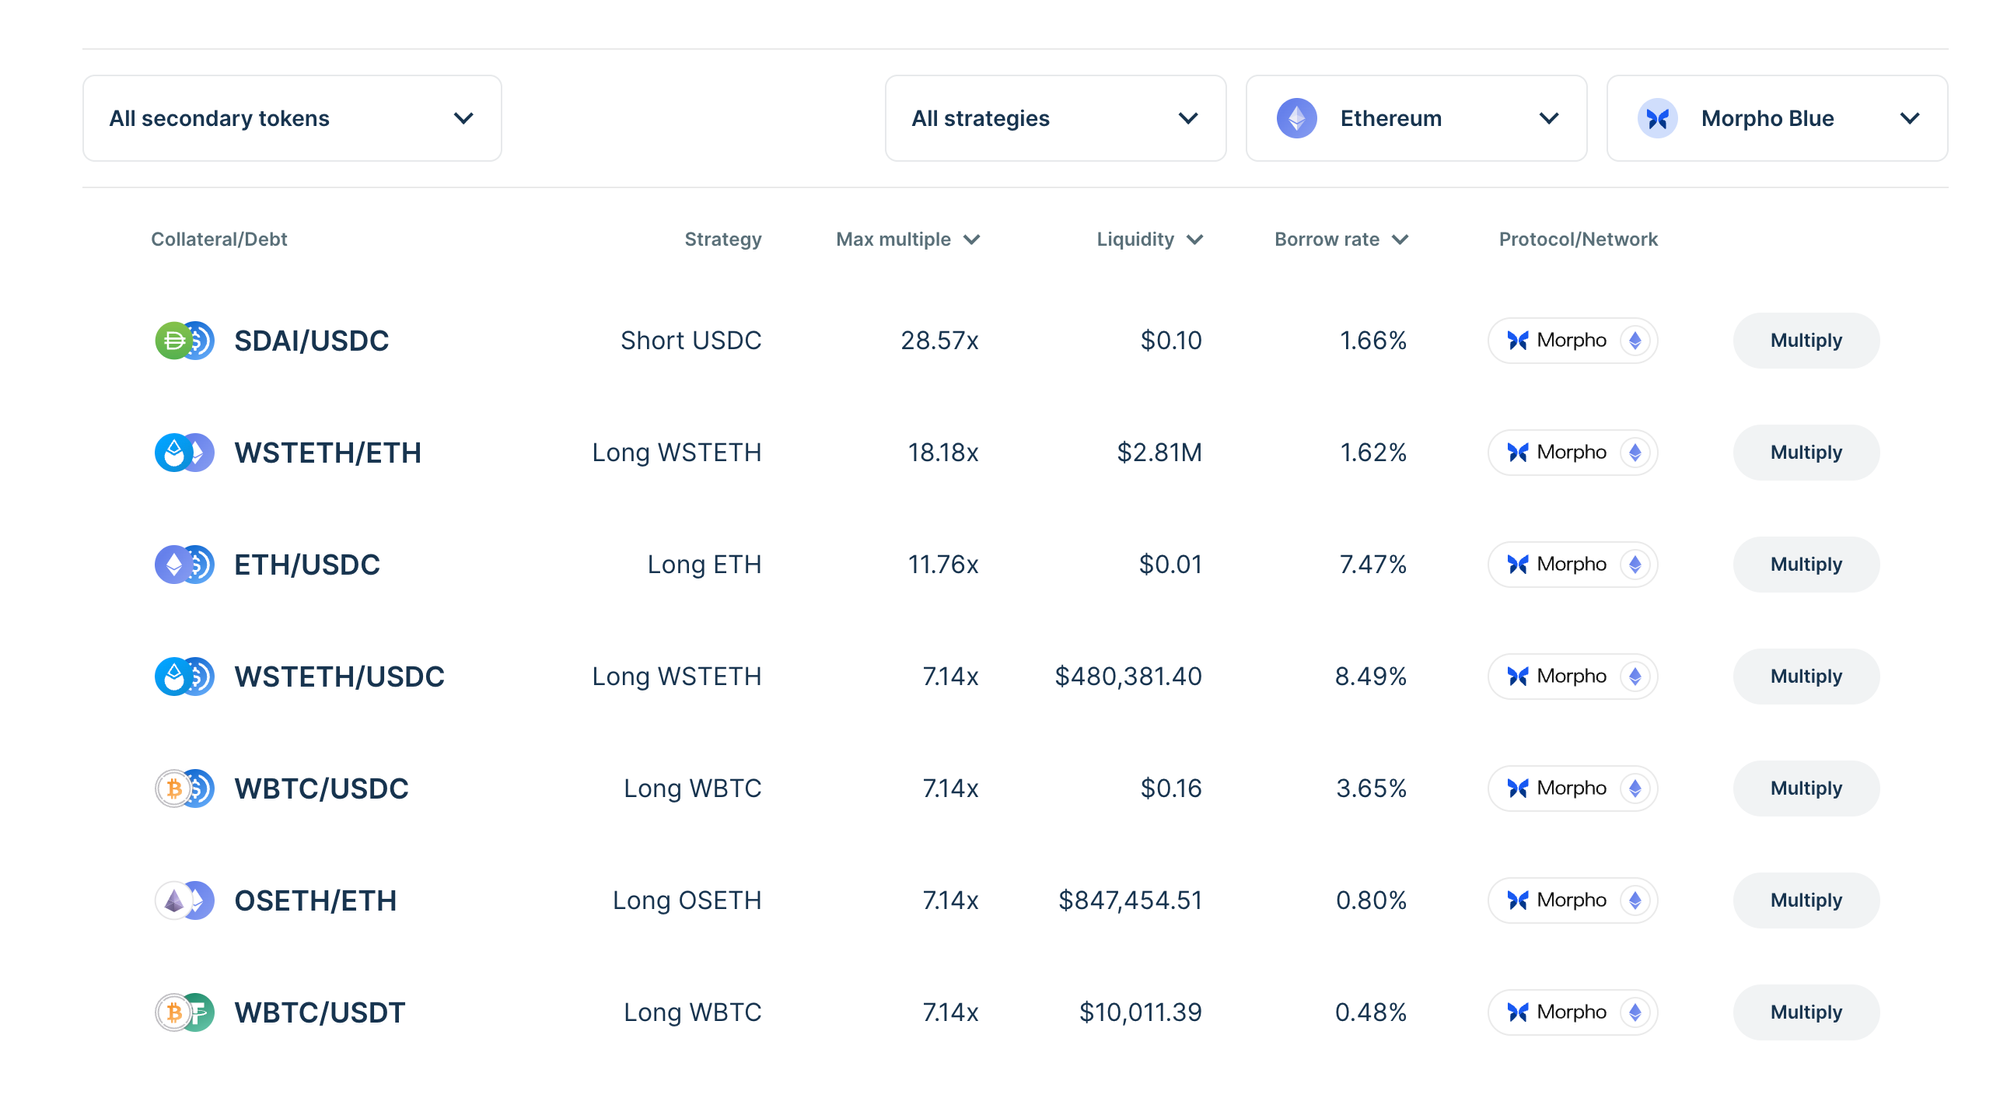Sort by Borrow rate column
This screenshot has height=1098, width=2000.
1340,240
